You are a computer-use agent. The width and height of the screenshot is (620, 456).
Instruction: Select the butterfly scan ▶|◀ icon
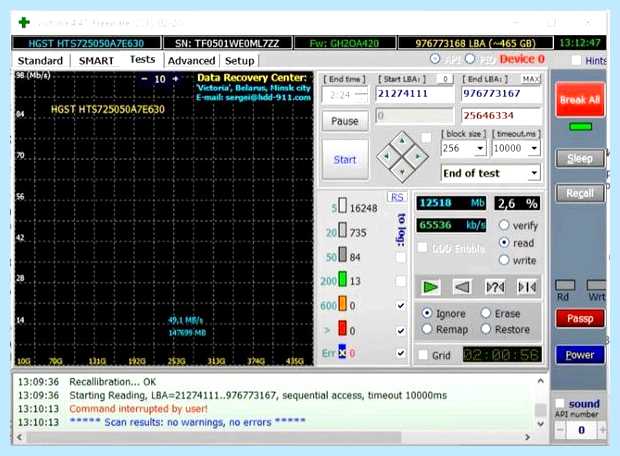[x=527, y=287]
